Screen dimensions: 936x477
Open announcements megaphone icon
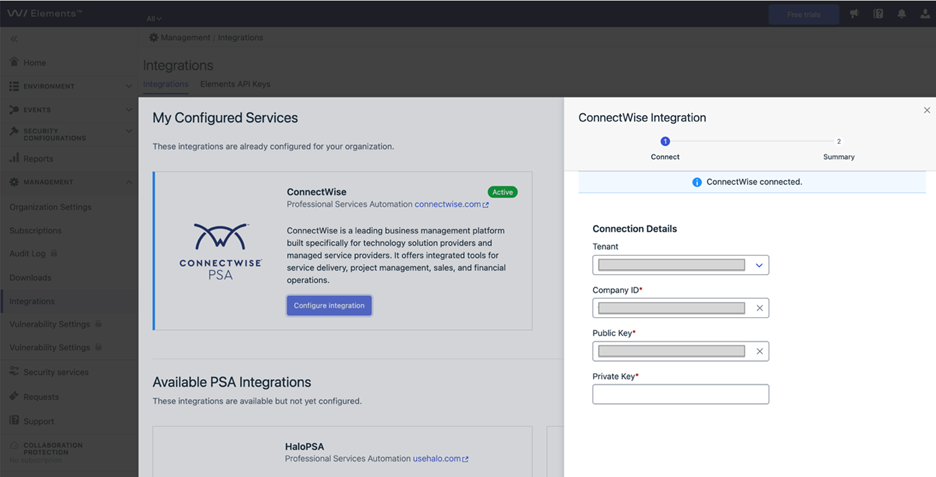click(x=854, y=14)
